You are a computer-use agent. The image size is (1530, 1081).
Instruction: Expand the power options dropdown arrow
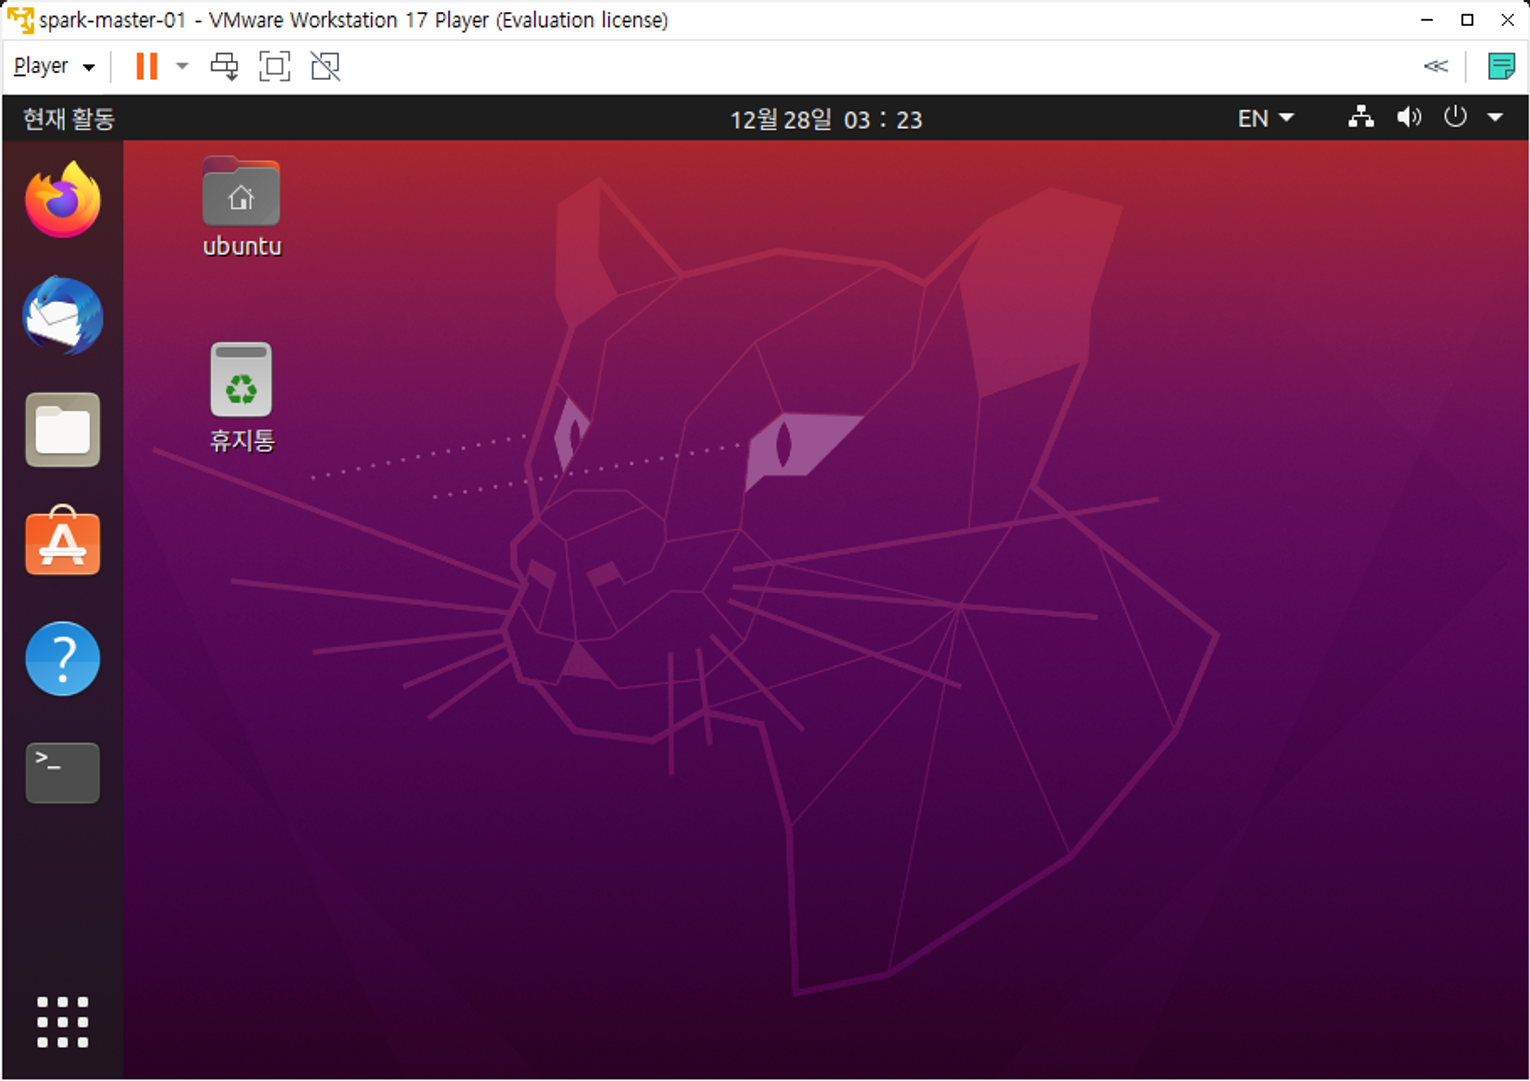(x=182, y=66)
